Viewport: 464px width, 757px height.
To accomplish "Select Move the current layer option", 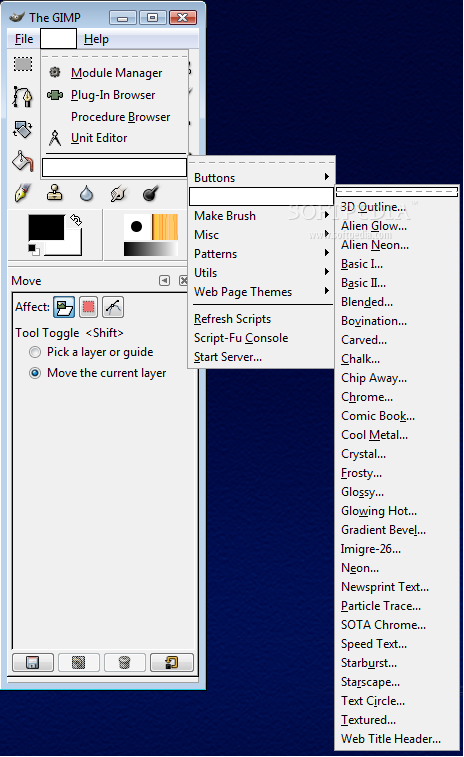I will [x=98, y=373].
